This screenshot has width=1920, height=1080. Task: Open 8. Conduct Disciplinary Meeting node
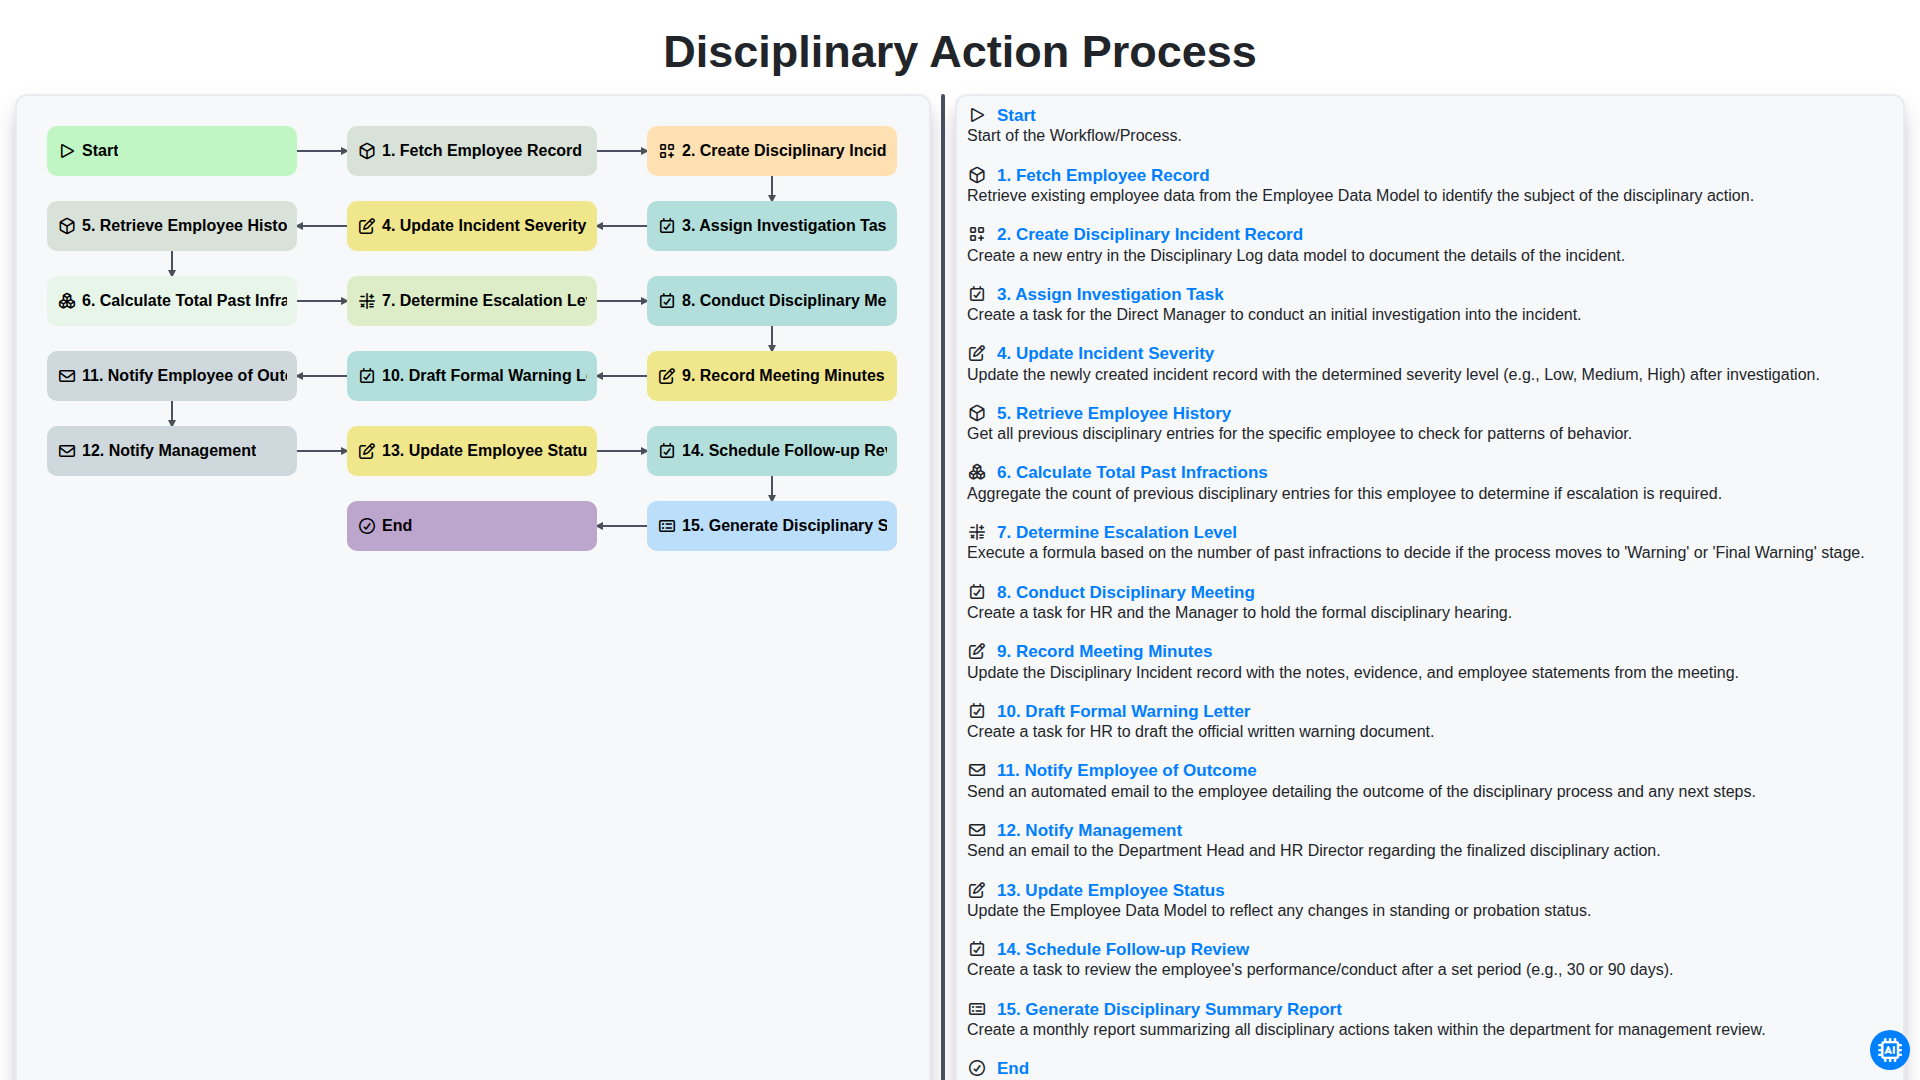772,301
